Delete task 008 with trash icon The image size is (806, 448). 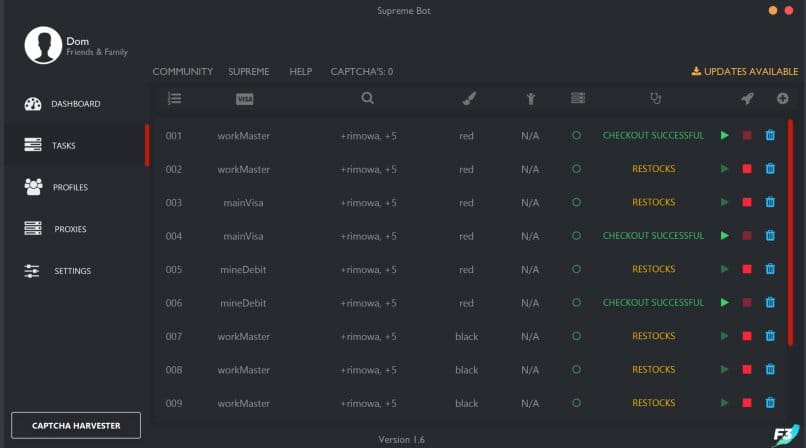770,369
